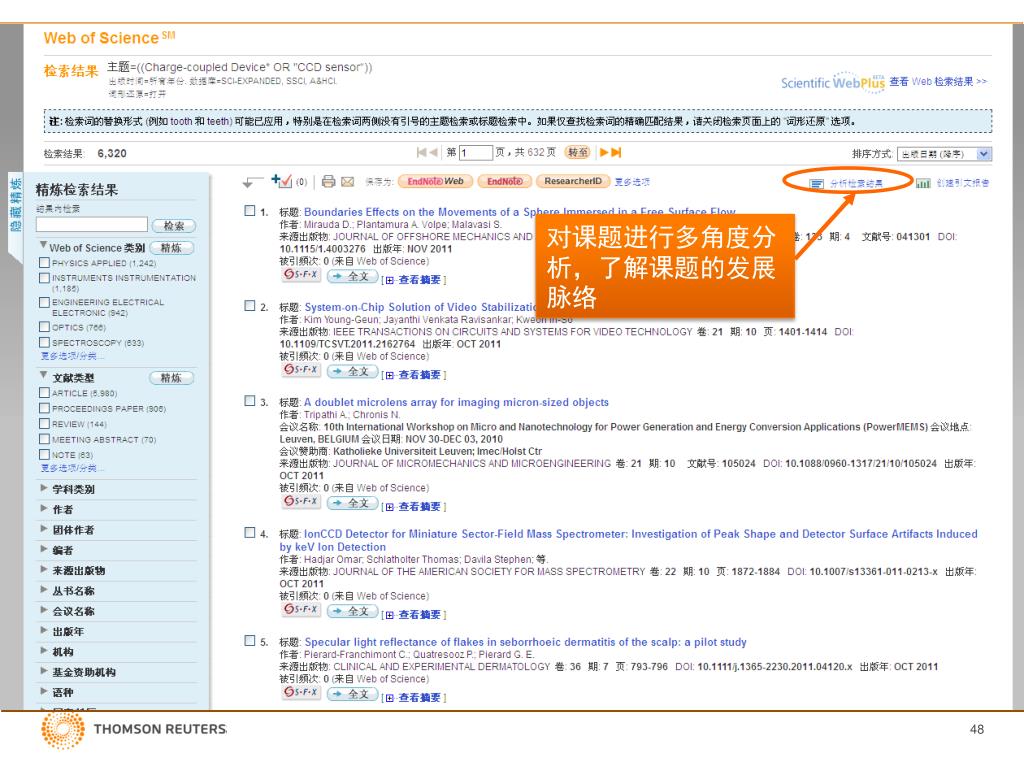The width and height of the screenshot is (1024, 768).
Task: Open full text (全文) for result 4
Action: tap(353, 611)
